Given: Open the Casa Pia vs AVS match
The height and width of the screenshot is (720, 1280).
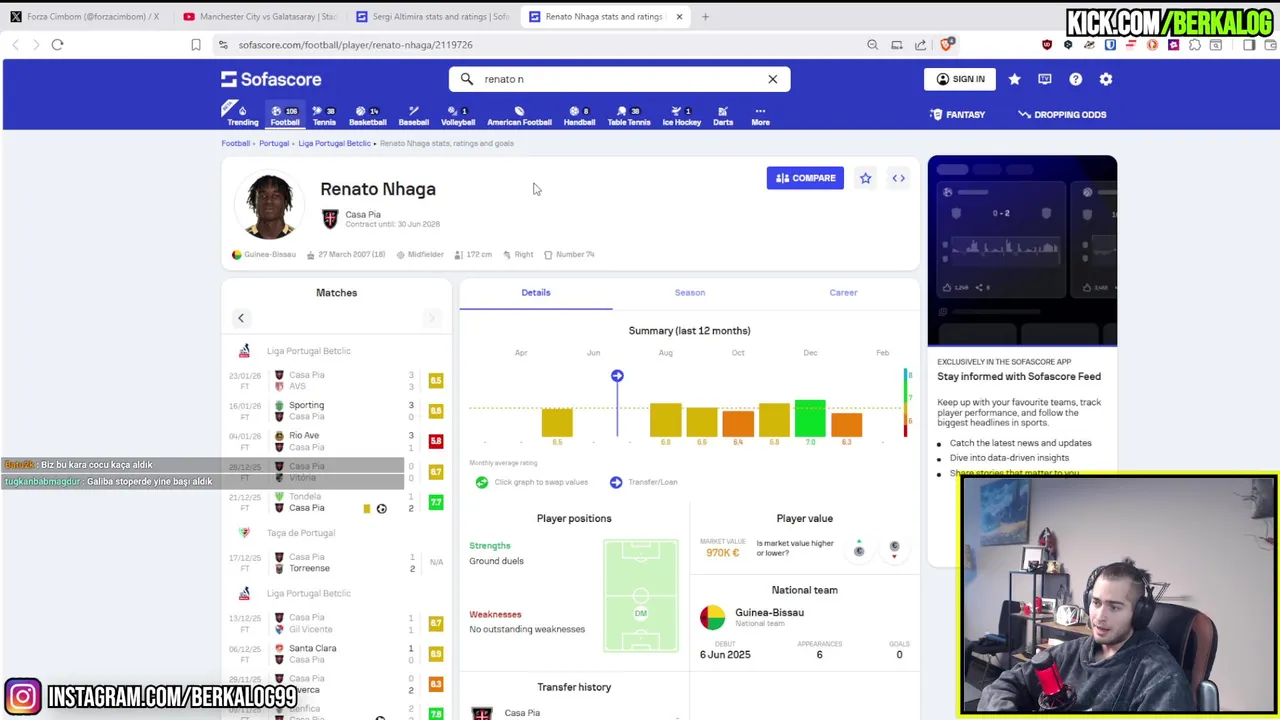Looking at the screenshot, I should pos(336,381).
